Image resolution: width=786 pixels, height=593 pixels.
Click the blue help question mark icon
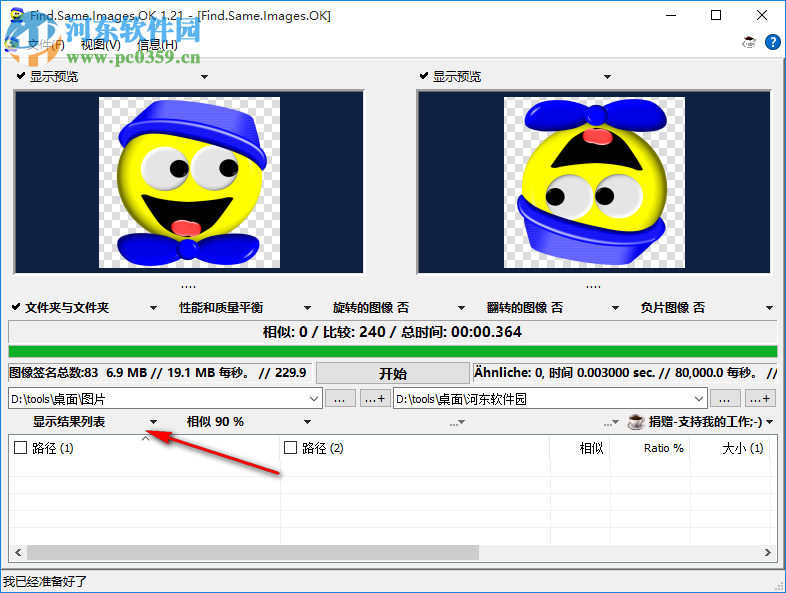[x=772, y=42]
